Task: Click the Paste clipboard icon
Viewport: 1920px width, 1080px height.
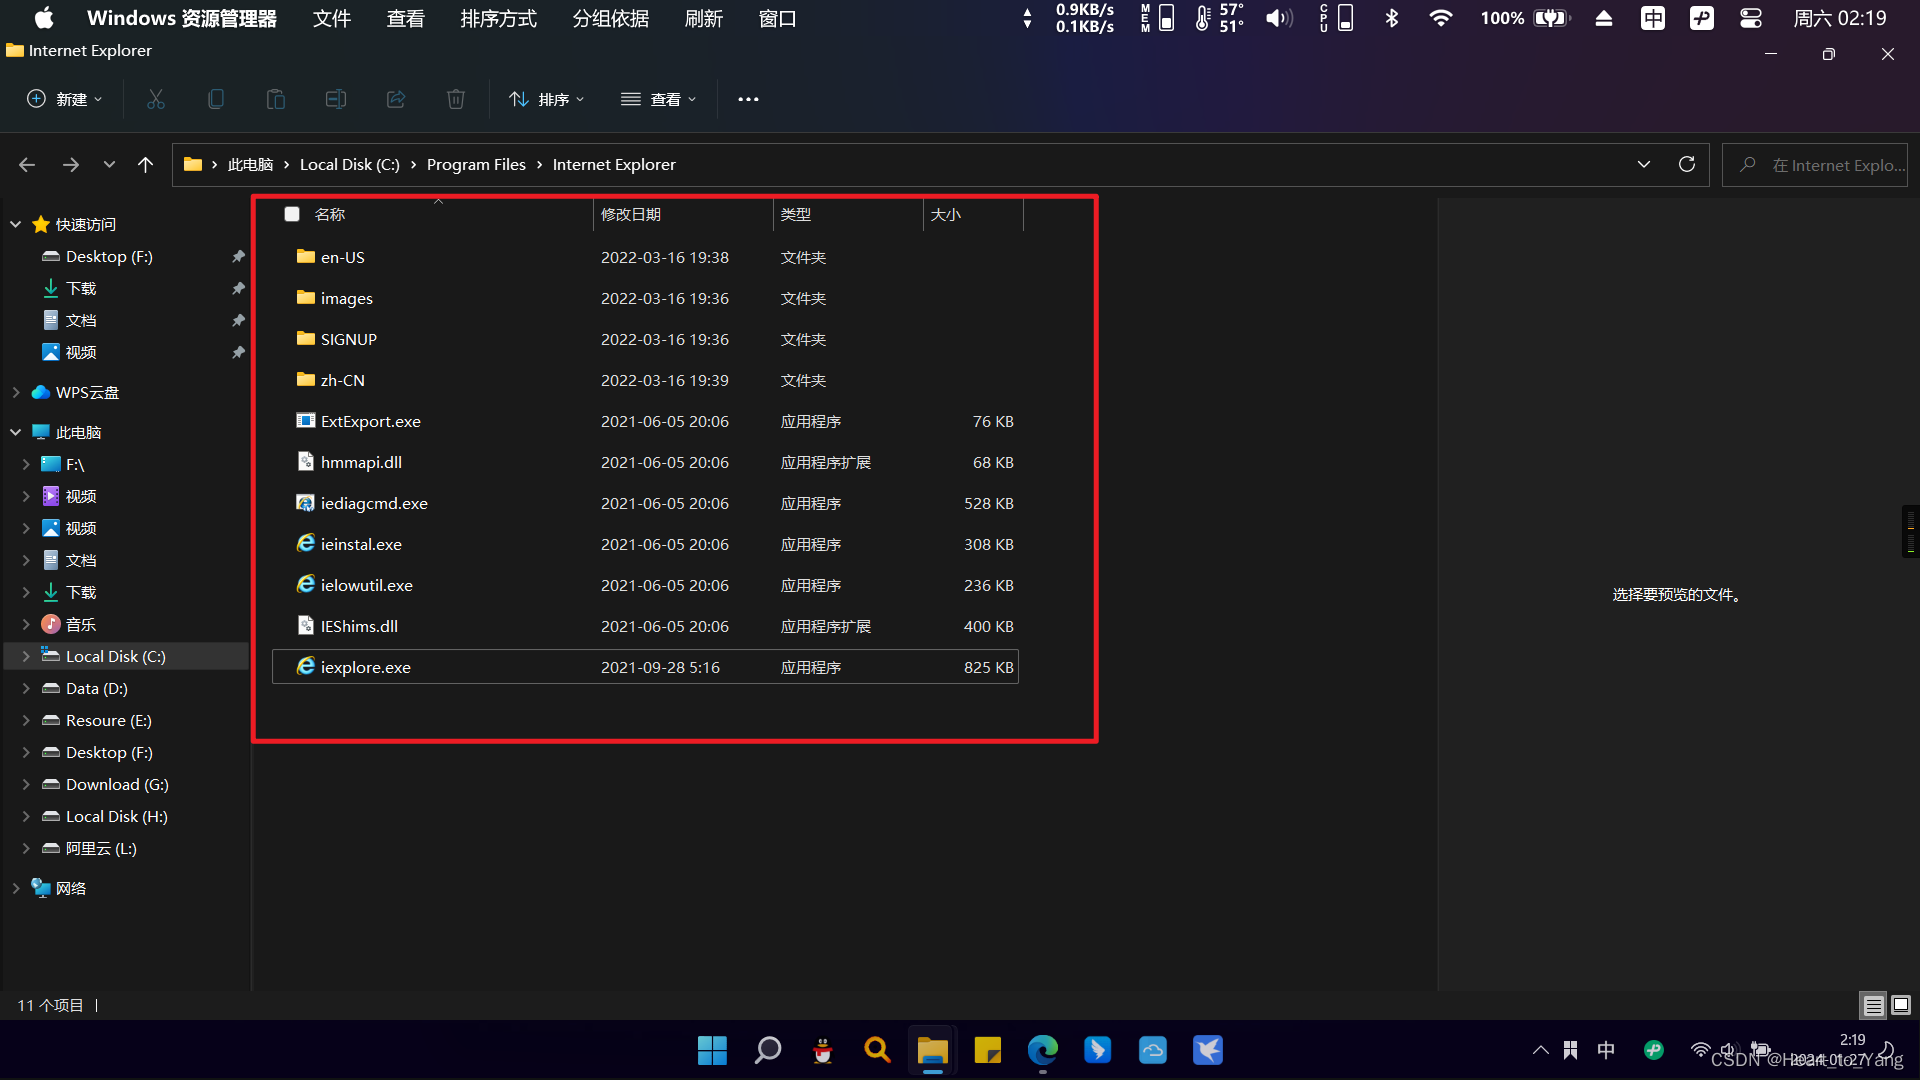Action: [276, 99]
